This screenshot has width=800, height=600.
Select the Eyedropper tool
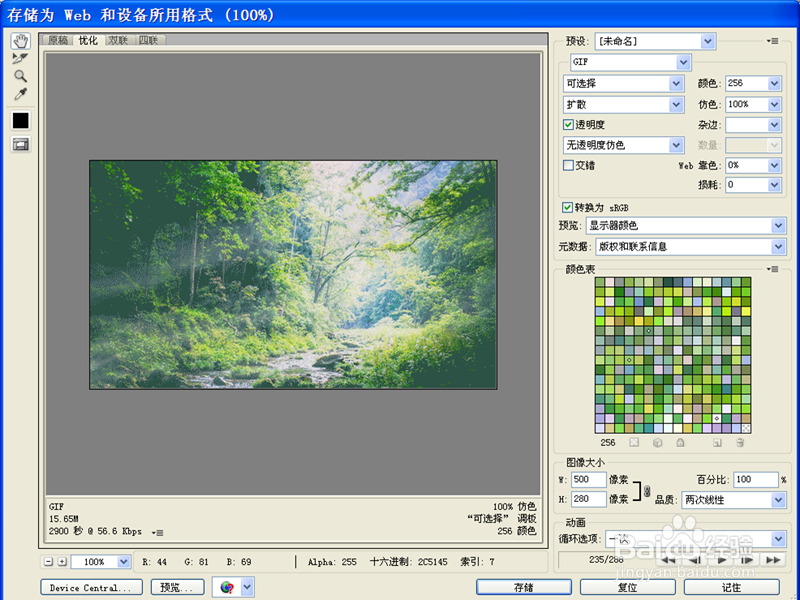click(20, 94)
